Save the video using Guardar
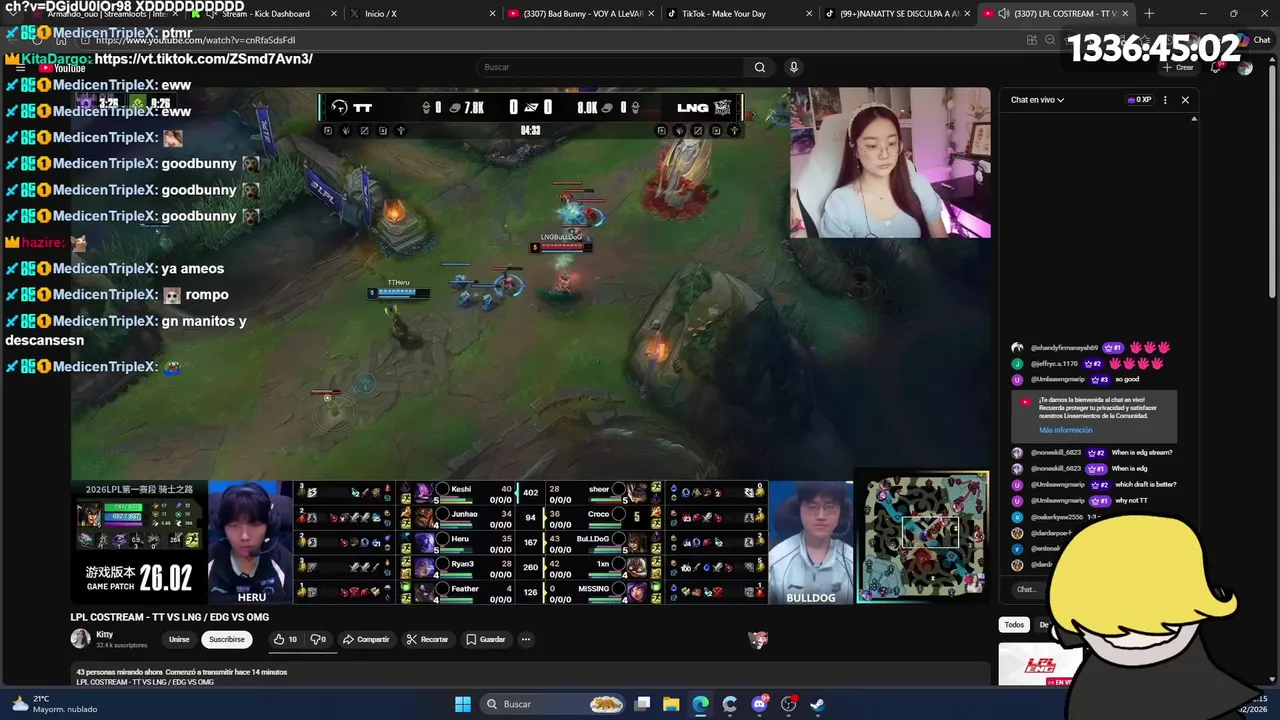The height and width of the screenshot is (720, 1280). pyautogui.click(x=485, y=639)
